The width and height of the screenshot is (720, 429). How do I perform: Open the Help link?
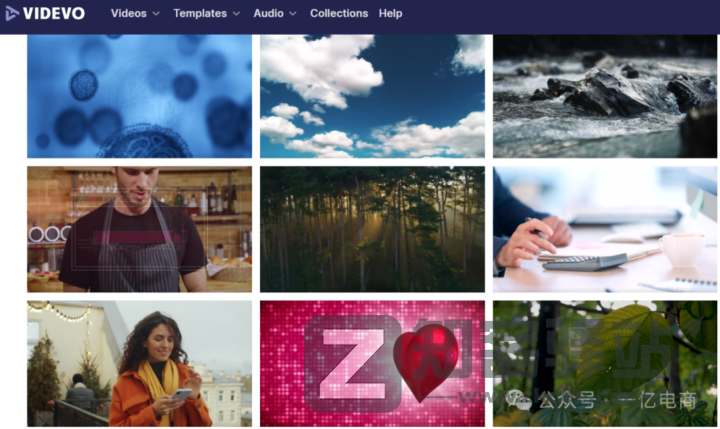390,13
